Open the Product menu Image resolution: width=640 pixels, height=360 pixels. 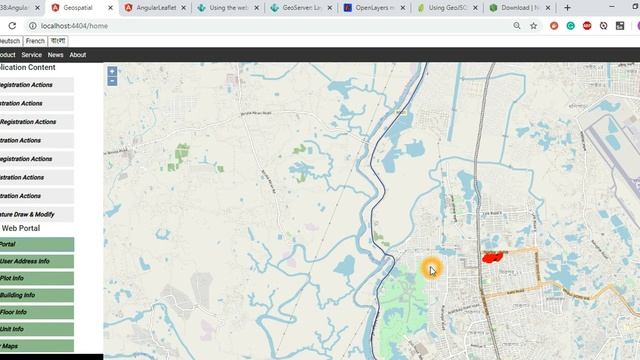pyautogui.click(x=8, y=55)
